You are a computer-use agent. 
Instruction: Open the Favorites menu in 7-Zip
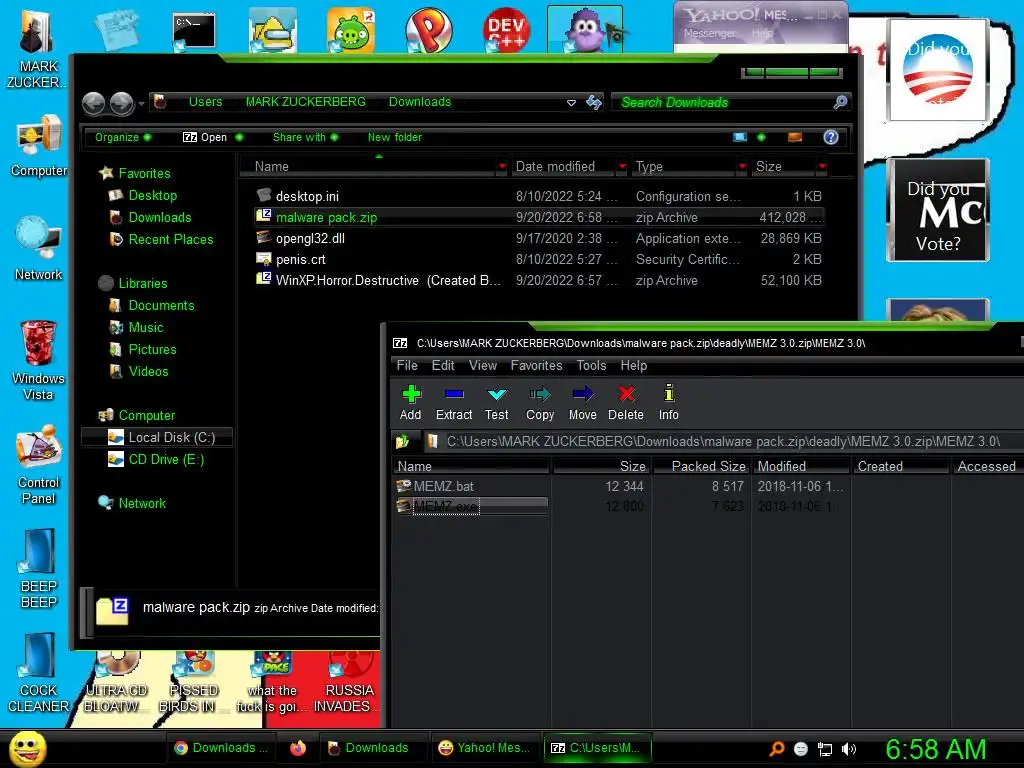click(x=536, y=366)
